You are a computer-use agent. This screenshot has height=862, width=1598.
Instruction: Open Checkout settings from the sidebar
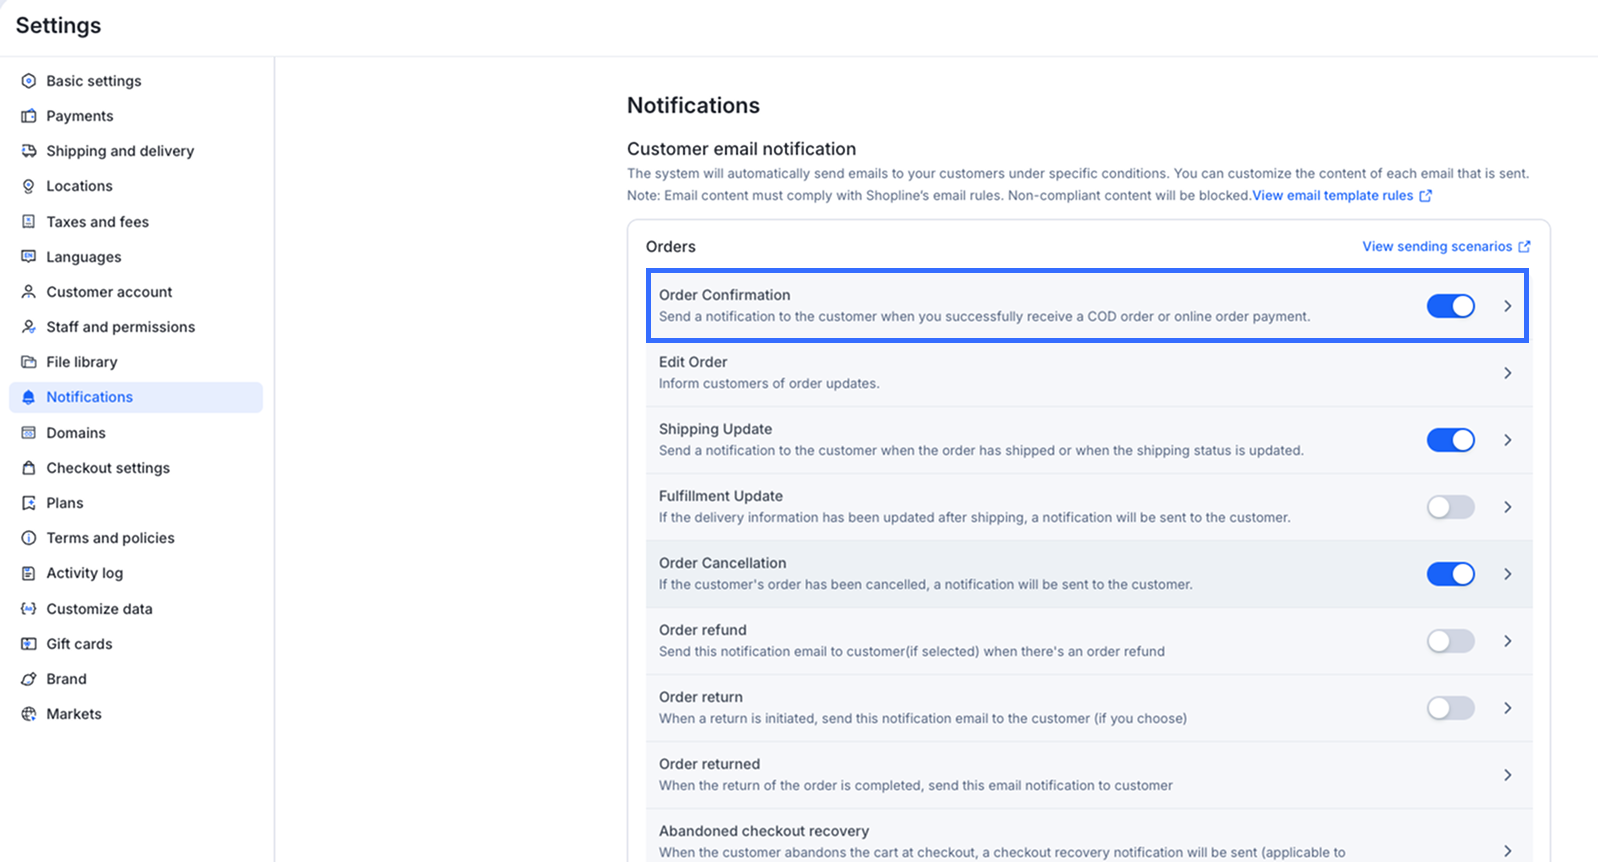click(108, 468)
